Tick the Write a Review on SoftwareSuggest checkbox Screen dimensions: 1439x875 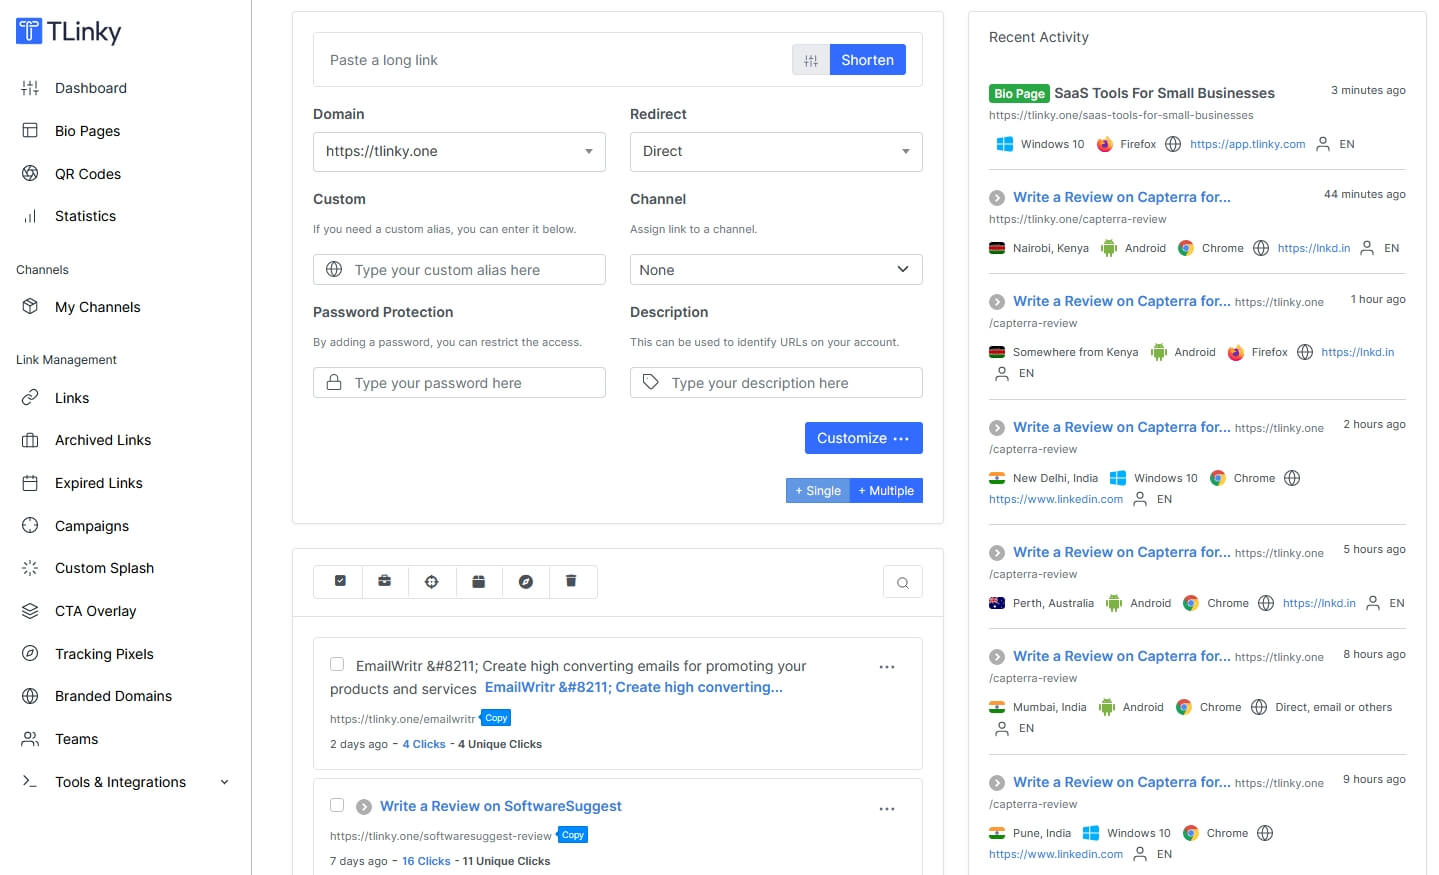pos(337,805)
